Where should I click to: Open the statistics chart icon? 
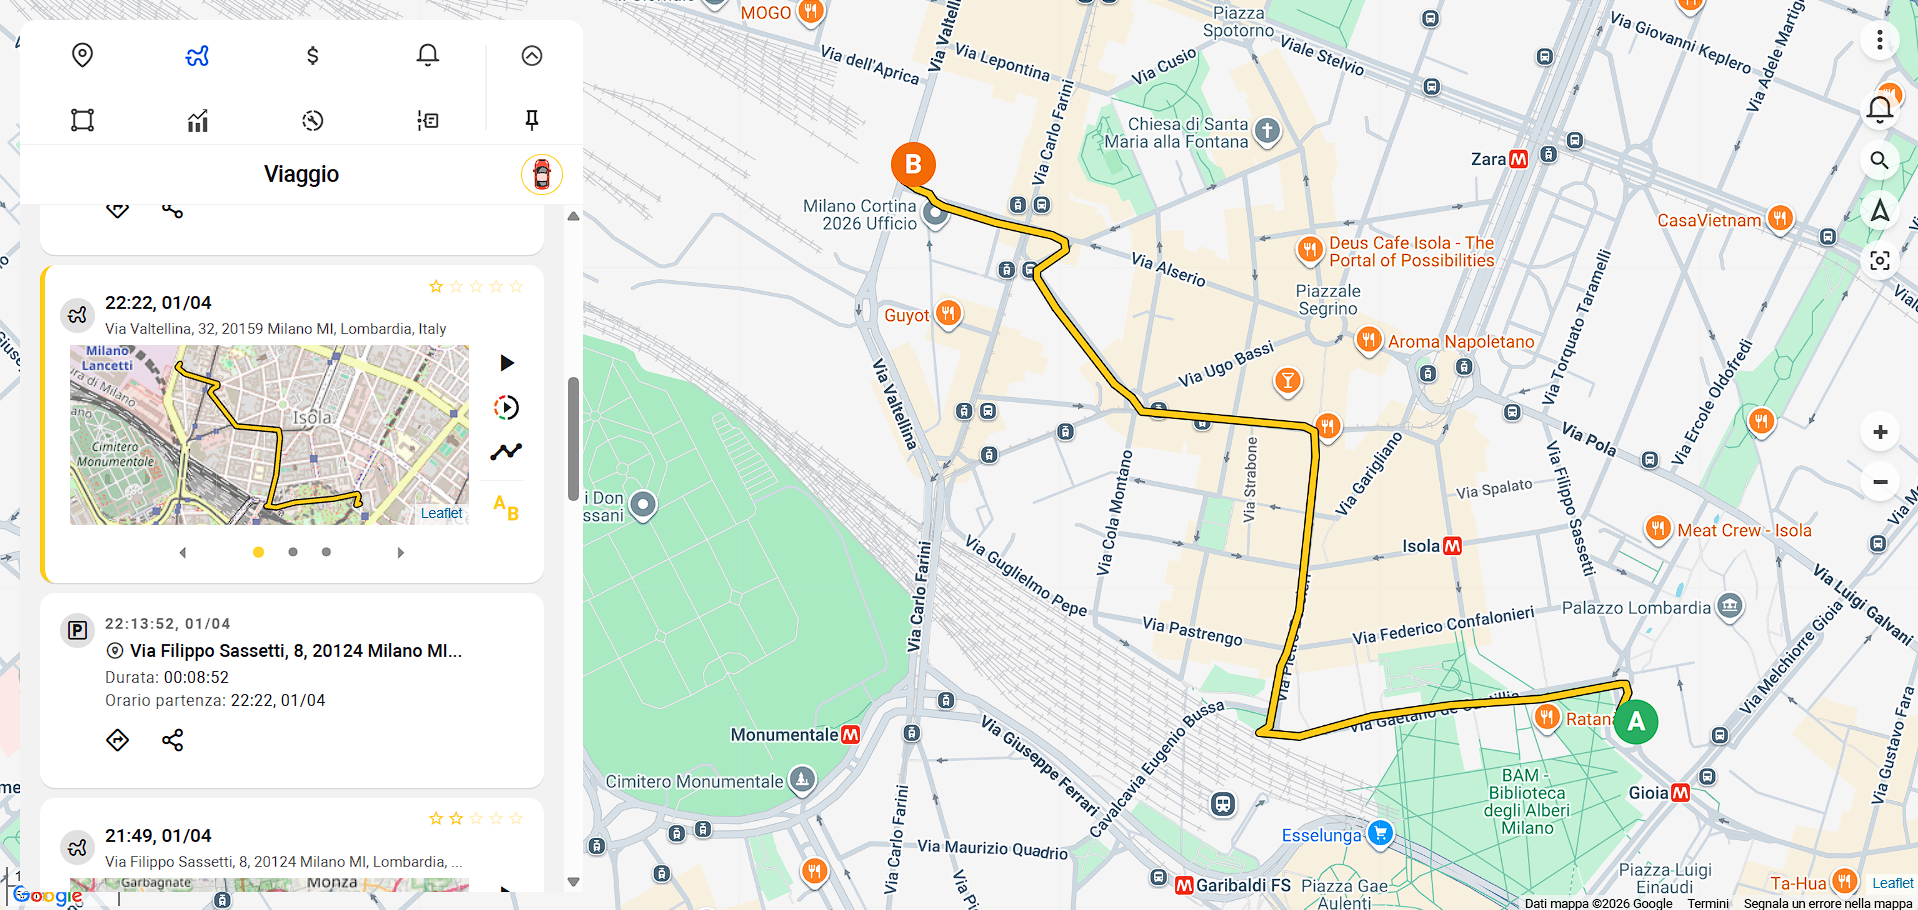(x=197, y=120)
